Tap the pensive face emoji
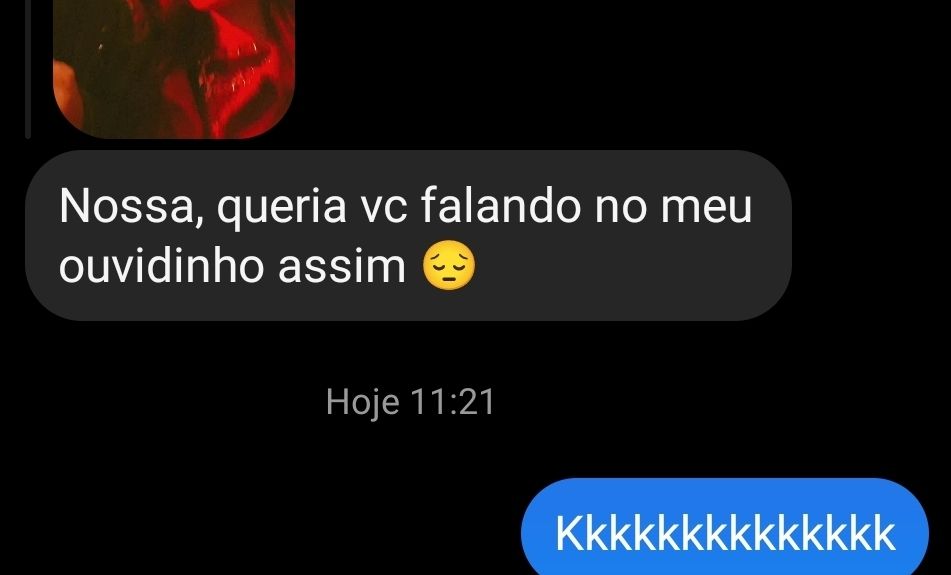 [x=449, y=265]
